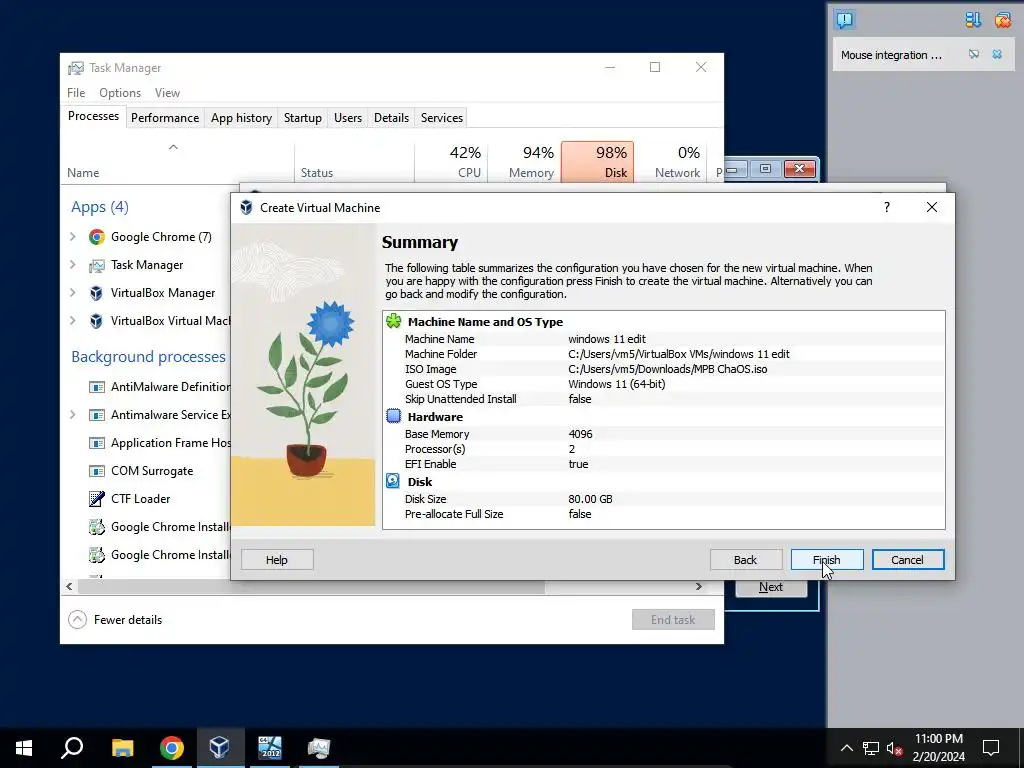The height and width of the screenshot is (768, 1024).
Task: Select the Task Manager row icon in Apps
Action: point(97,265)
